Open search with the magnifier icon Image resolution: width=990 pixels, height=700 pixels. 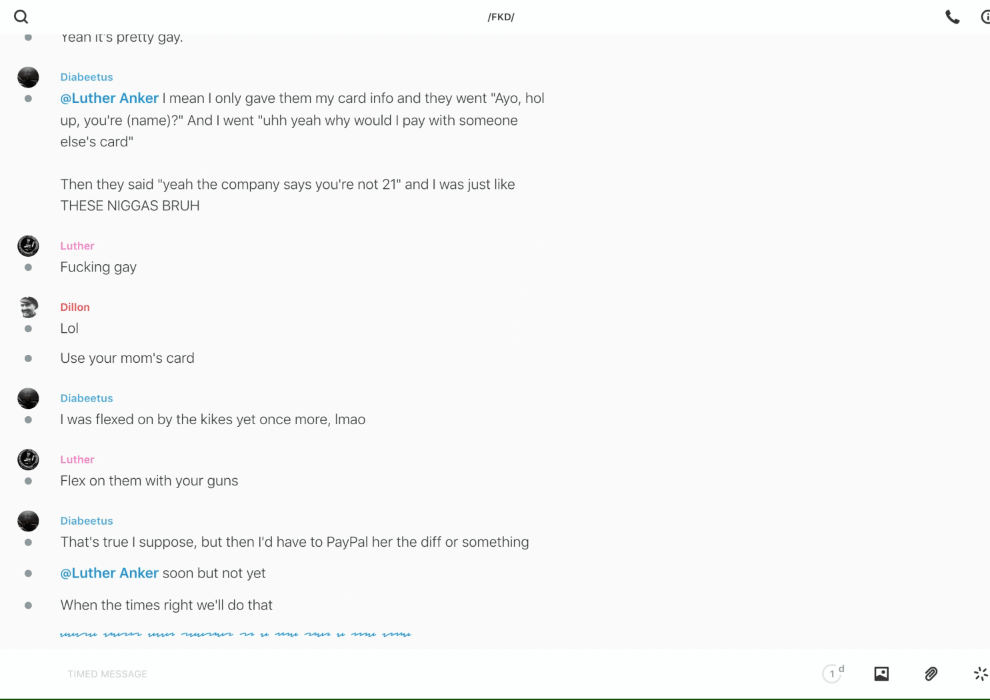[x=21, y=17]
